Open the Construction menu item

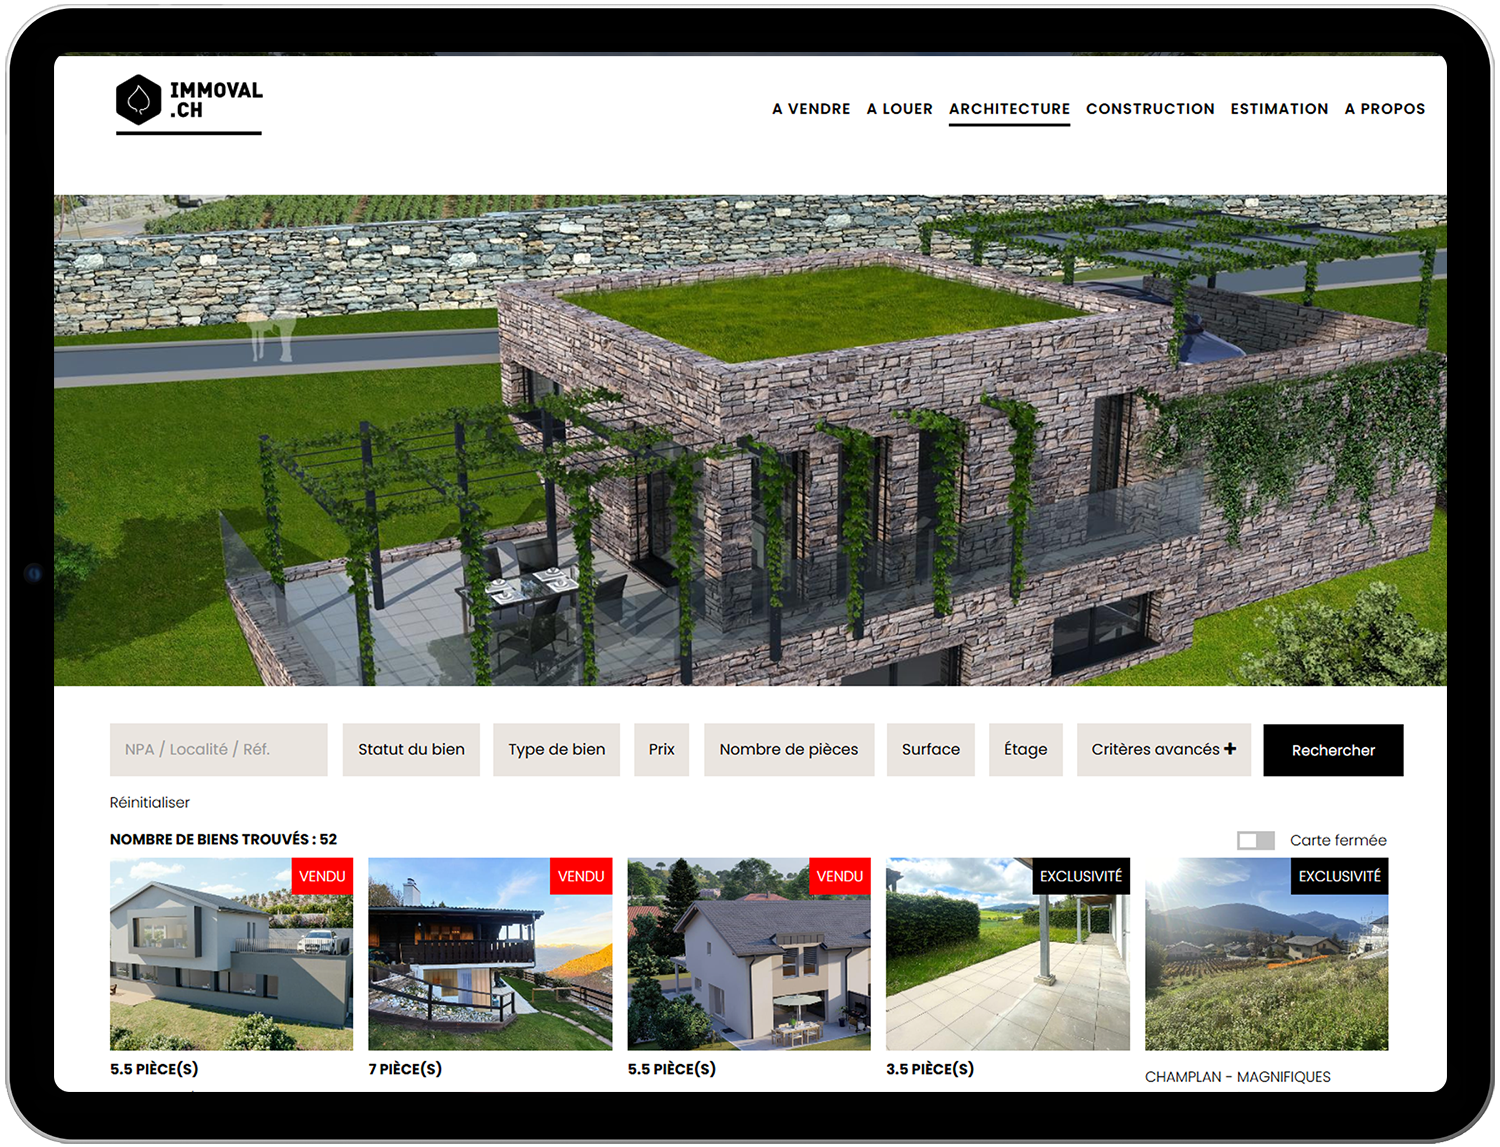coord(1150,109)
